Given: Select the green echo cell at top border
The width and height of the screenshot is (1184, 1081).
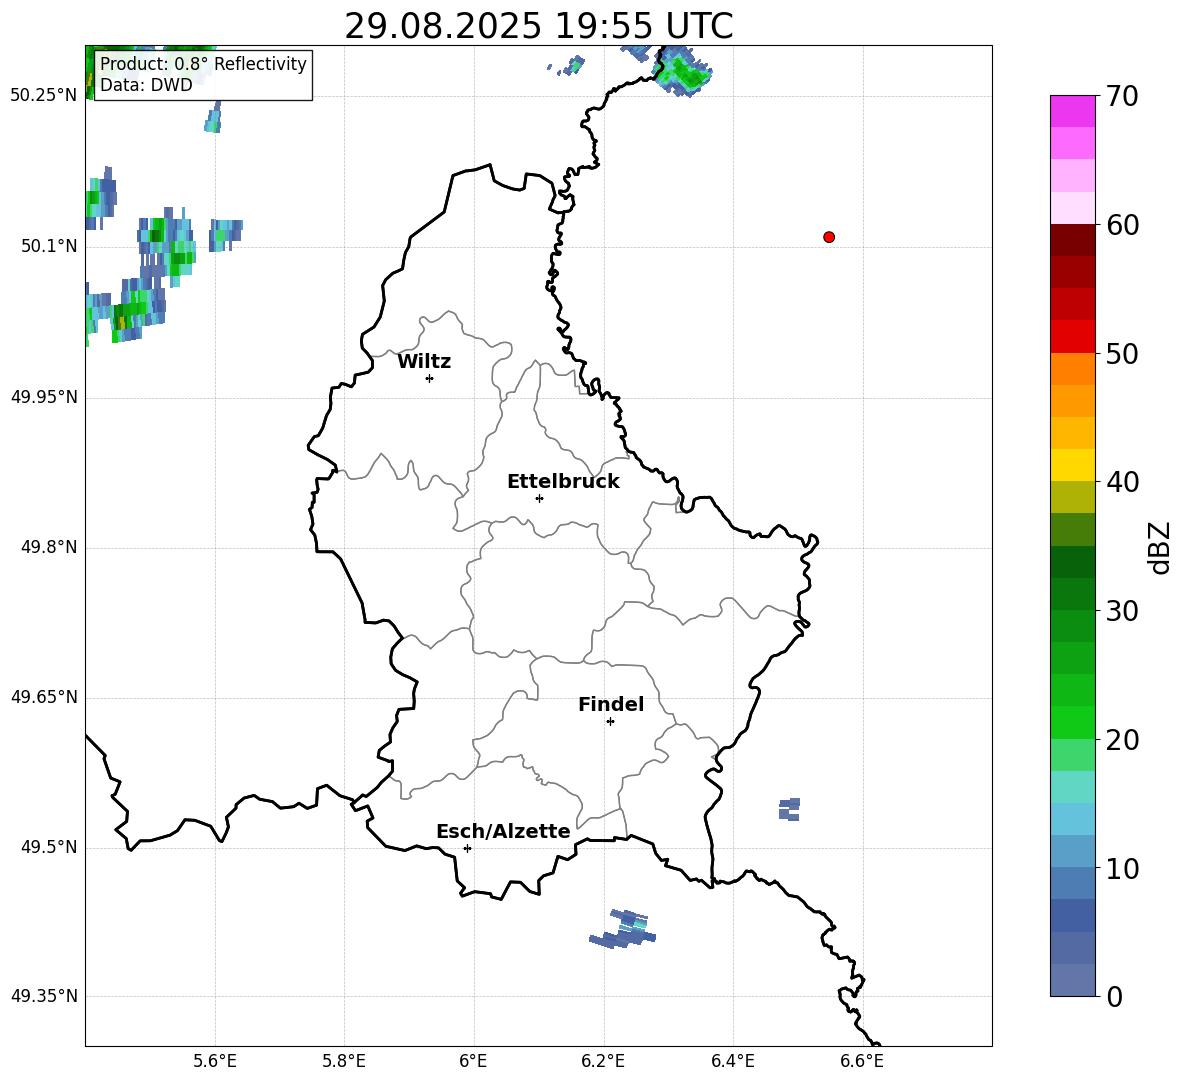Looking at the screenshot, I should (685, 73).
